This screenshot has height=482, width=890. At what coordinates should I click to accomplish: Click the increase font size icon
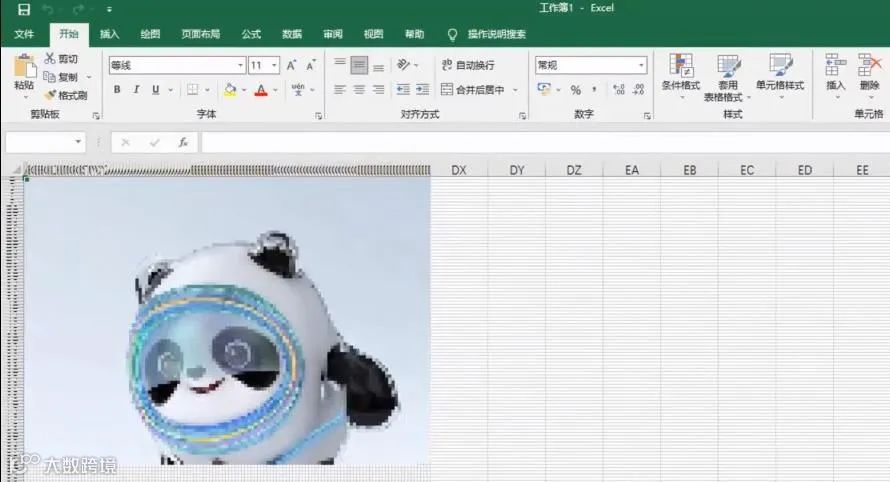pos(291,65)
